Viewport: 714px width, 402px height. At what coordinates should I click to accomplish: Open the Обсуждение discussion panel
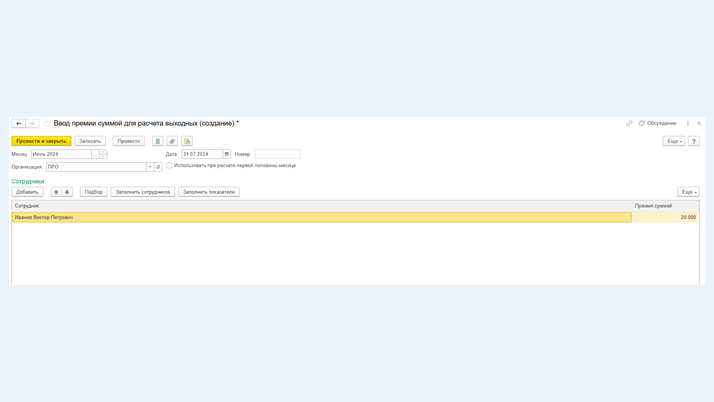point(658,123)
